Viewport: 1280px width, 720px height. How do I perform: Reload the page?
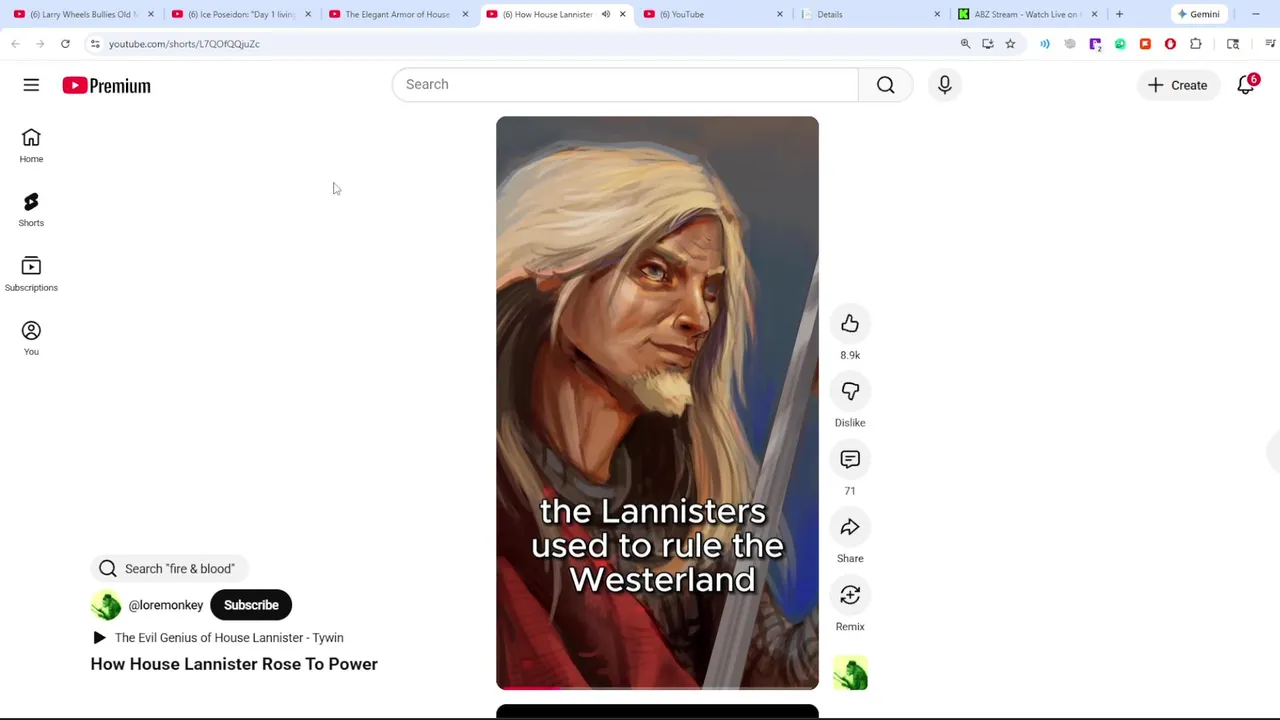pyautogui.click(x=65, y=44)
